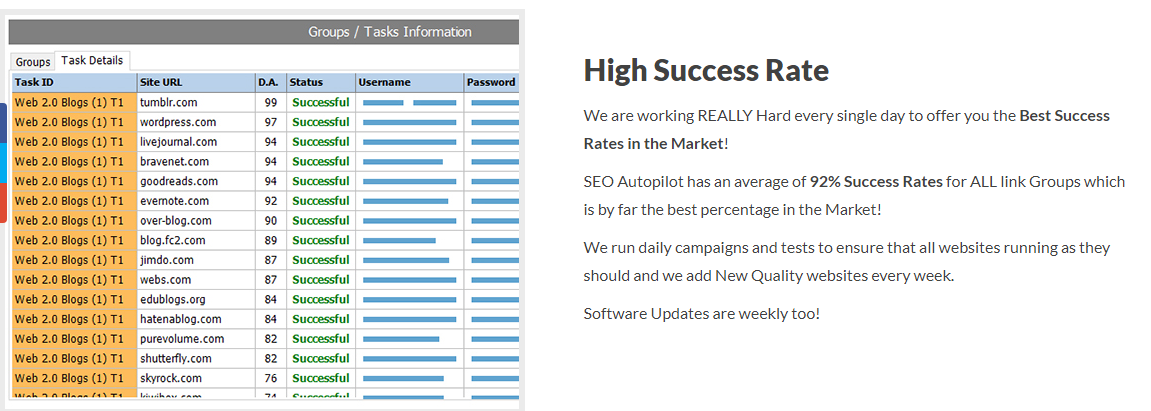The height and width of the screenshot is (411, 1151).
Task: Select the Task Details tab
Action: [x=92, y=60]
